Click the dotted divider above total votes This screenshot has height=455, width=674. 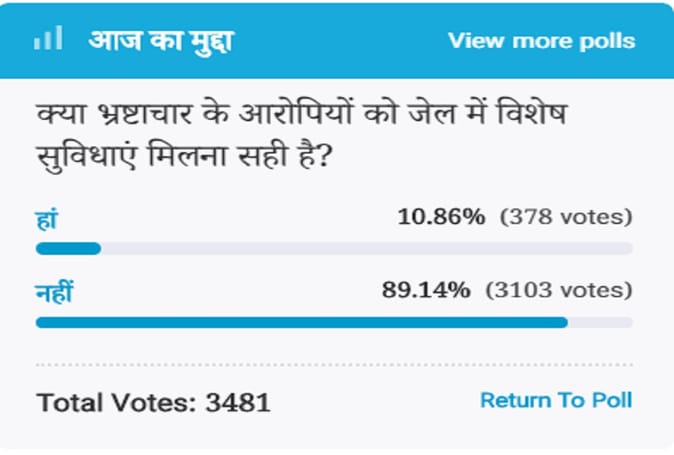(x=334, y=365)
